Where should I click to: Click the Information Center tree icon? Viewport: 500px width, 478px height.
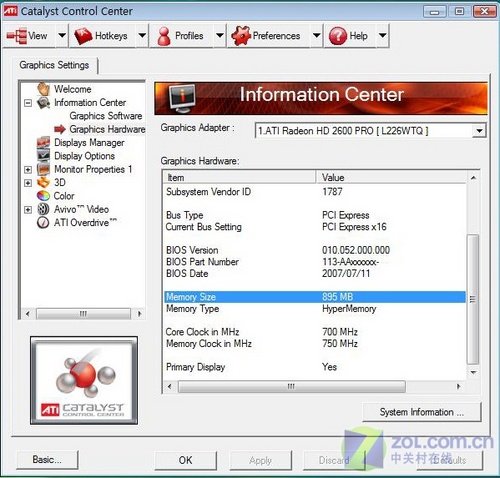coord(43,103)
